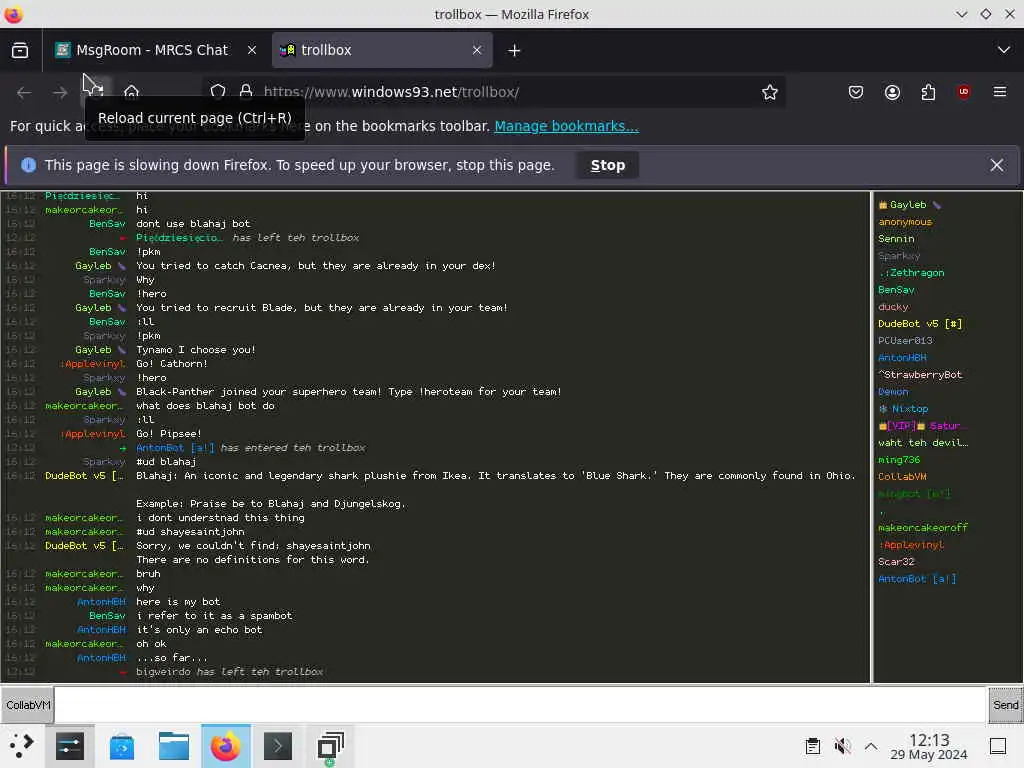Close the MsgRoom - MRCS Chat tab
The image size is (1024, 768).
point(251,50)
